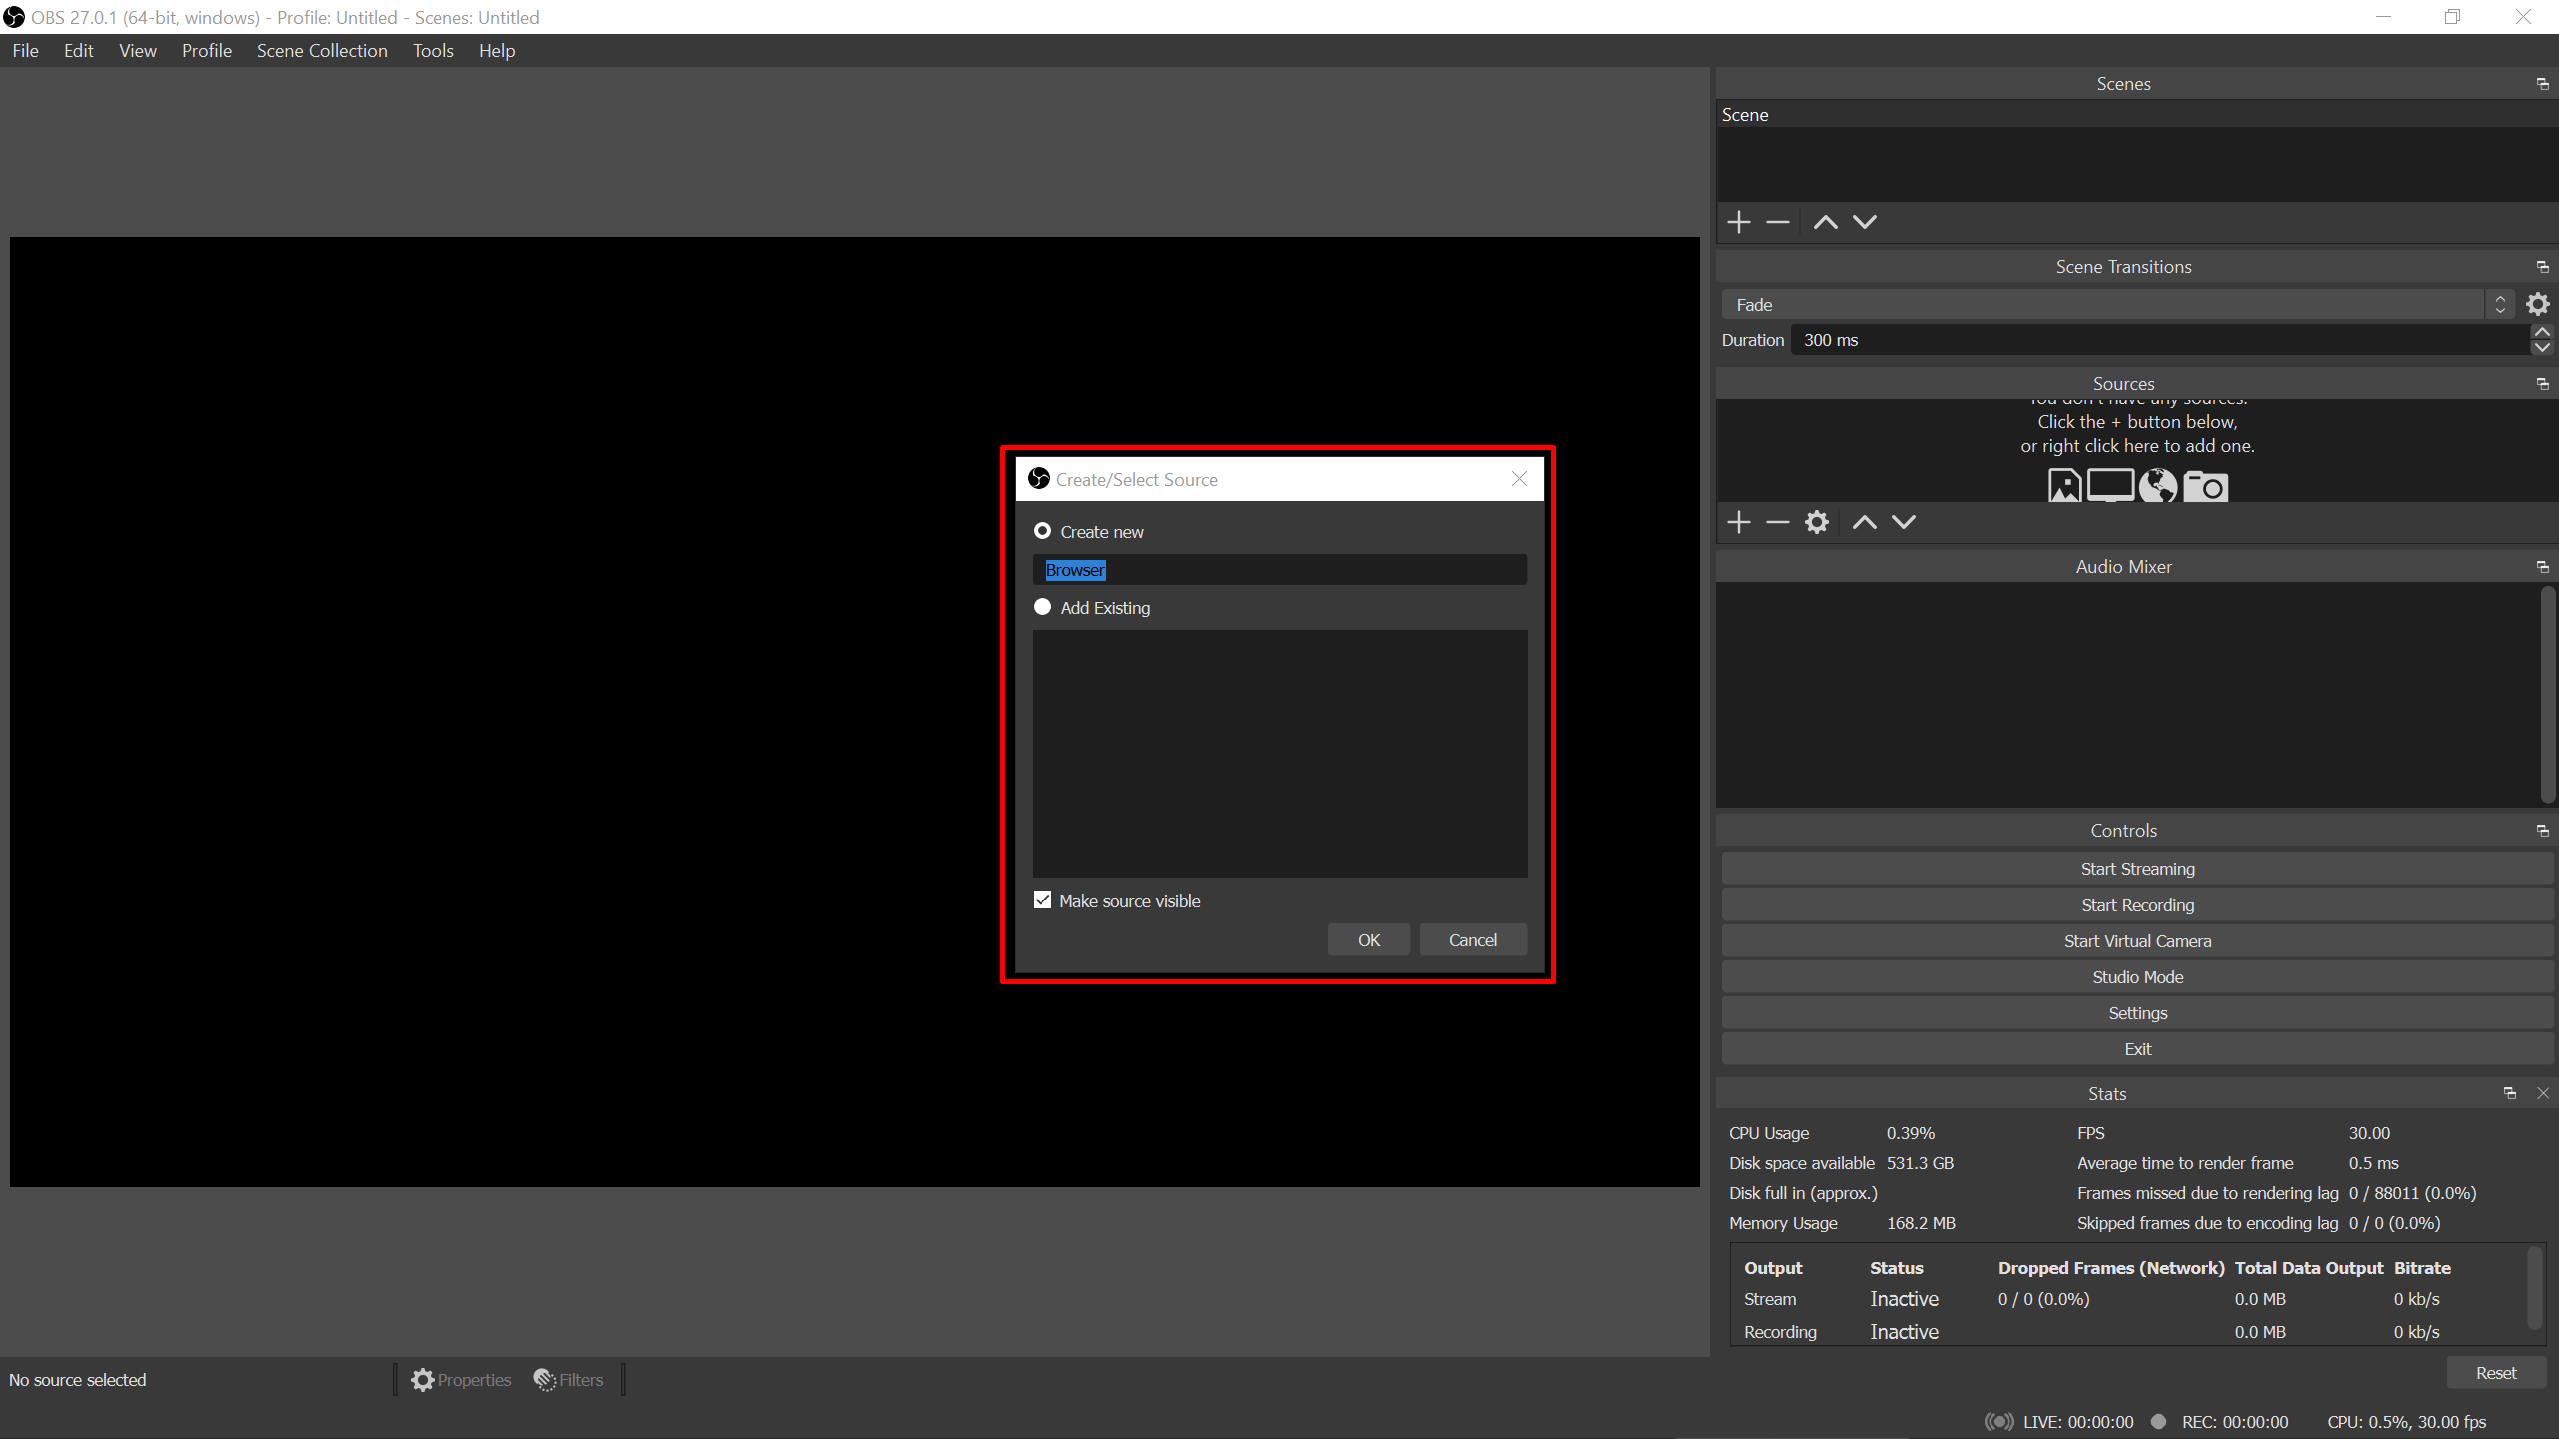Click the Stats output table scrollbar

[x=2535, y=1288]
